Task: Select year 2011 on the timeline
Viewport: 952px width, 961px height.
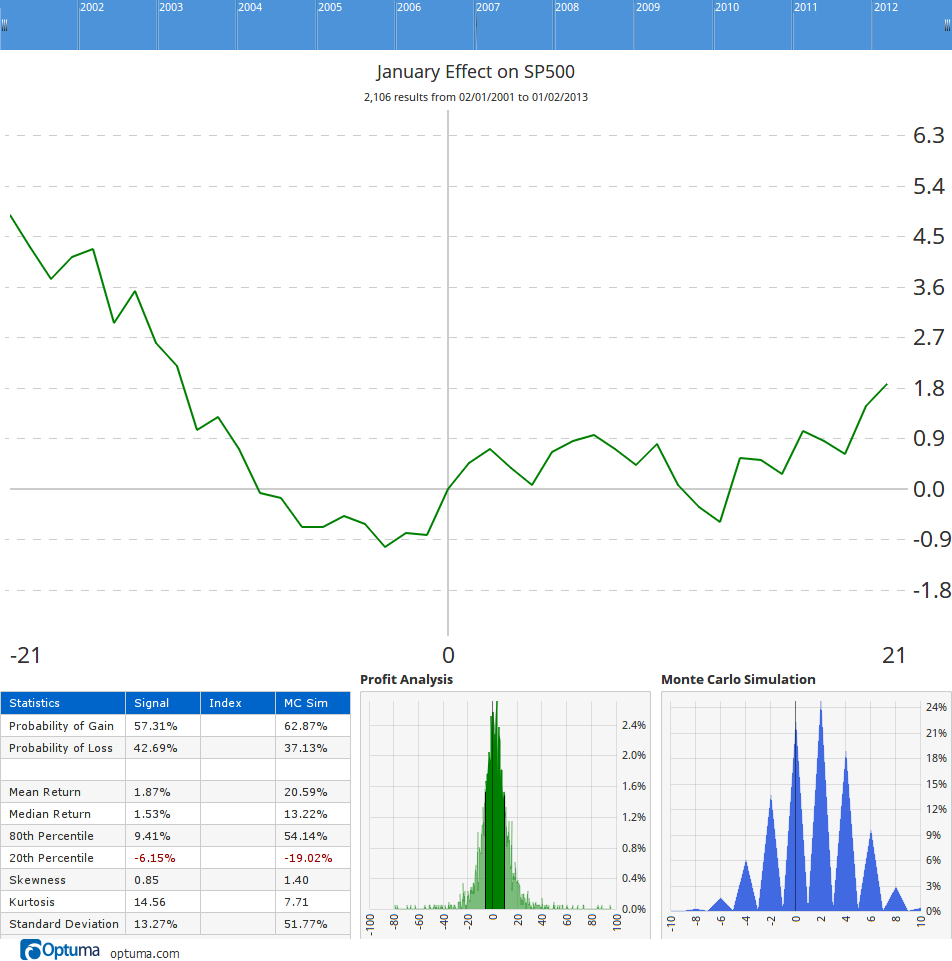Action: point(805,7)
